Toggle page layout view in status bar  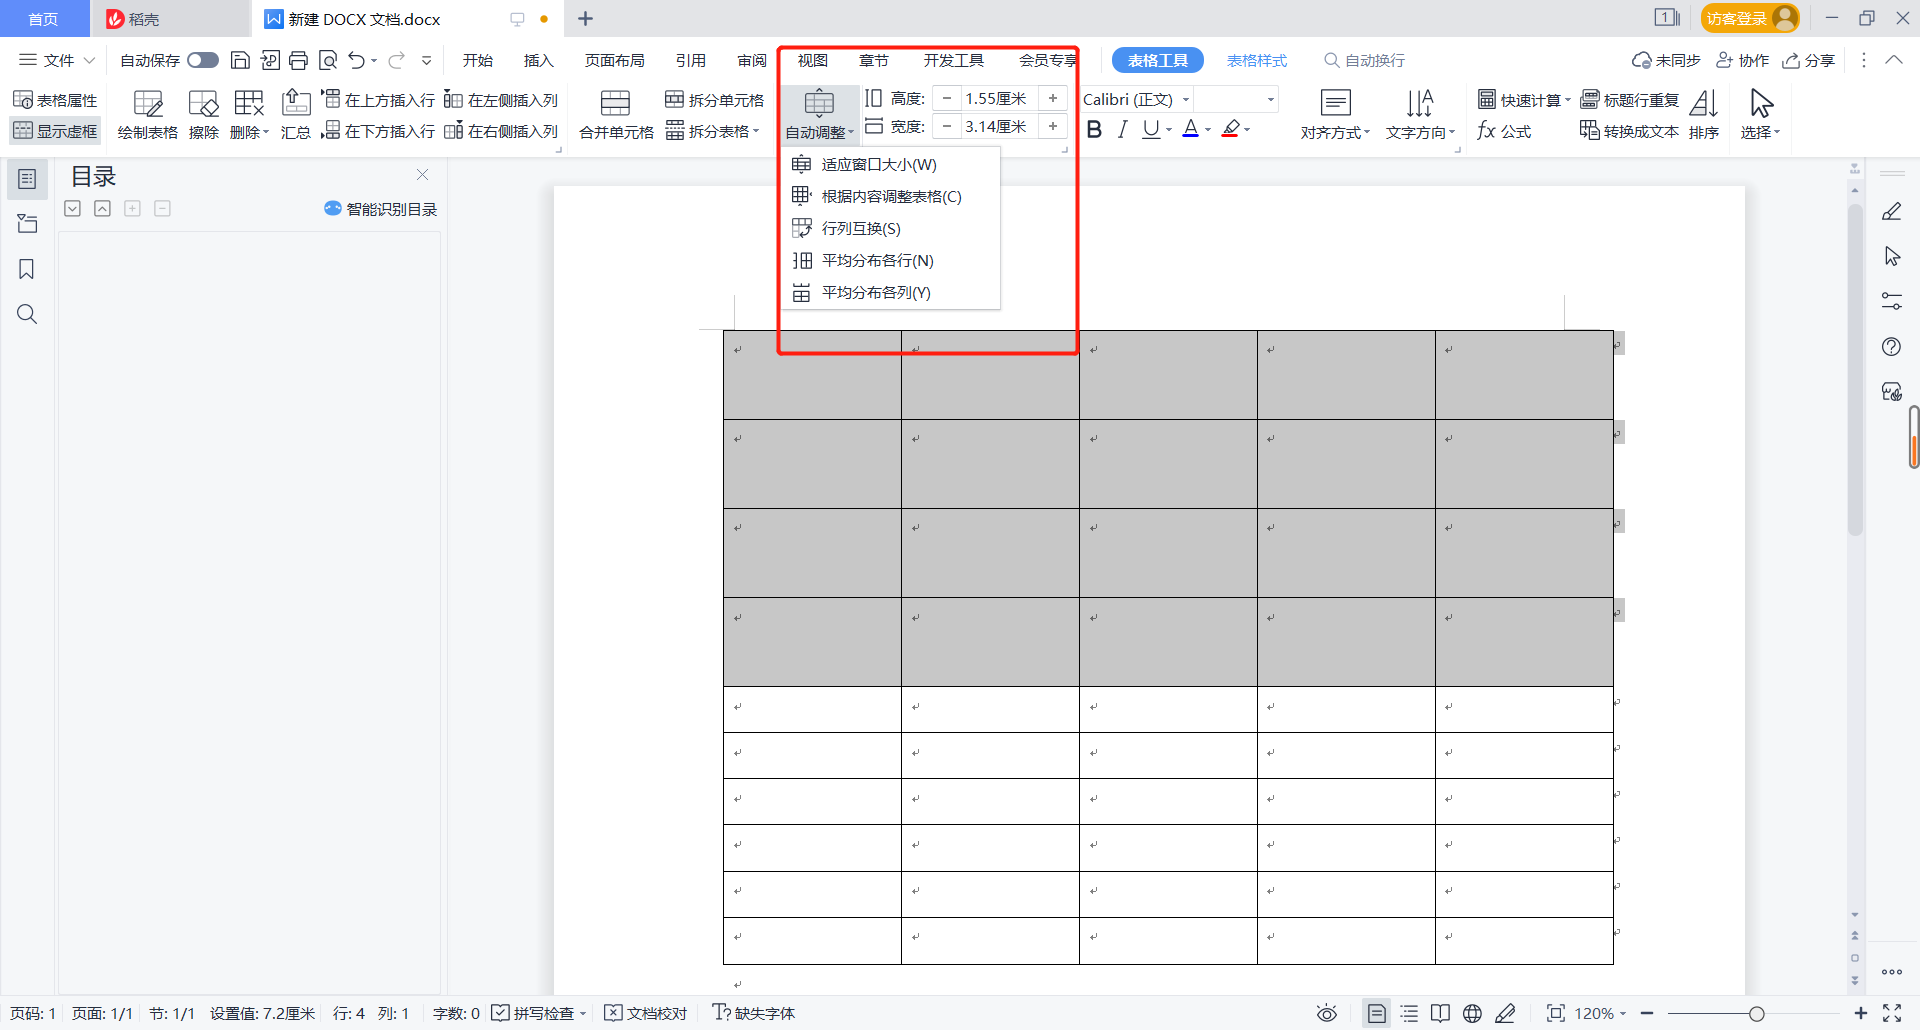point(1376,1013)
